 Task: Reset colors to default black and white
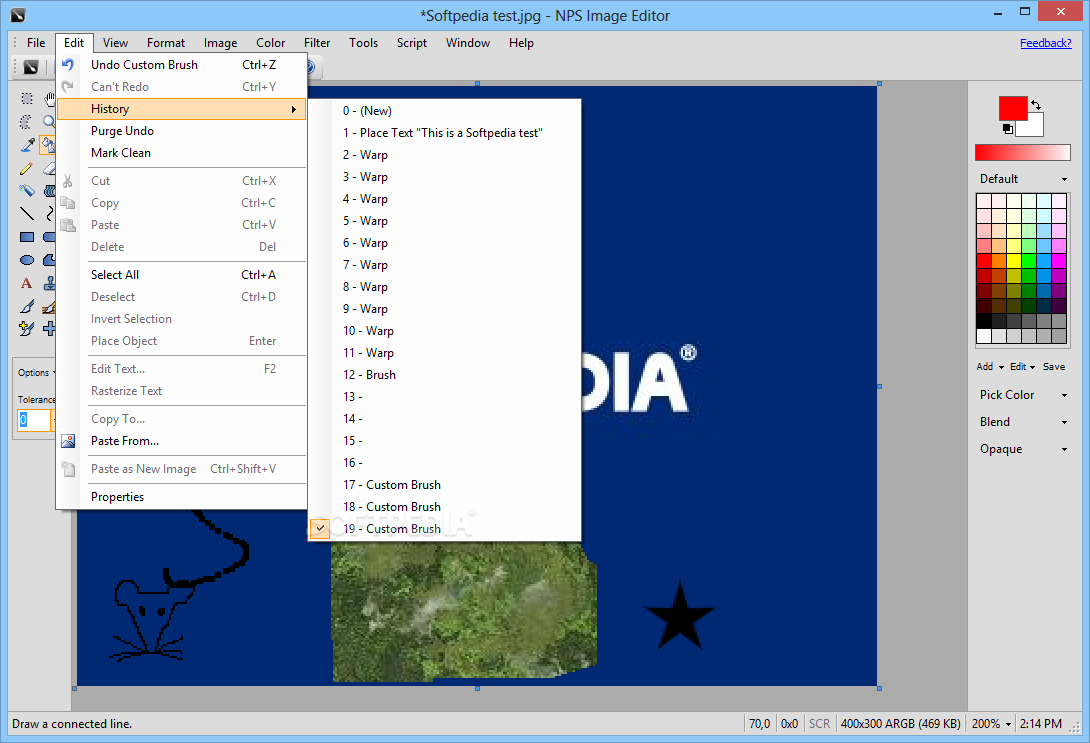pyautogui.click(x=1007, y=129)
